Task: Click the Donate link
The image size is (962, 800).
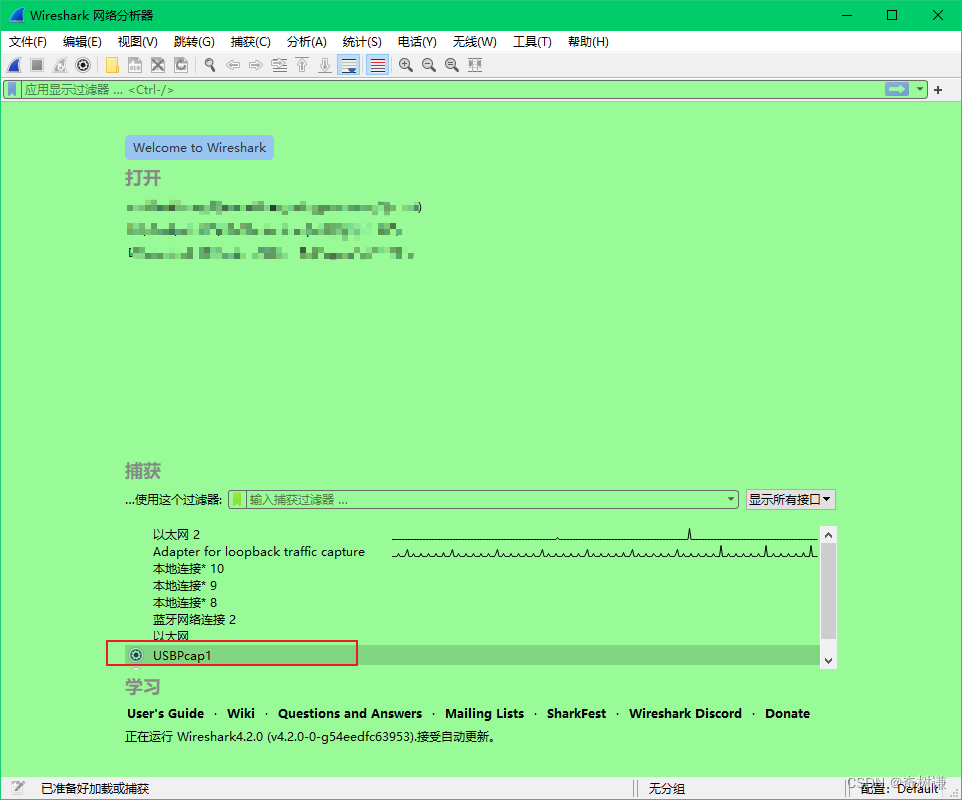Action: click(x=787, y=713)
